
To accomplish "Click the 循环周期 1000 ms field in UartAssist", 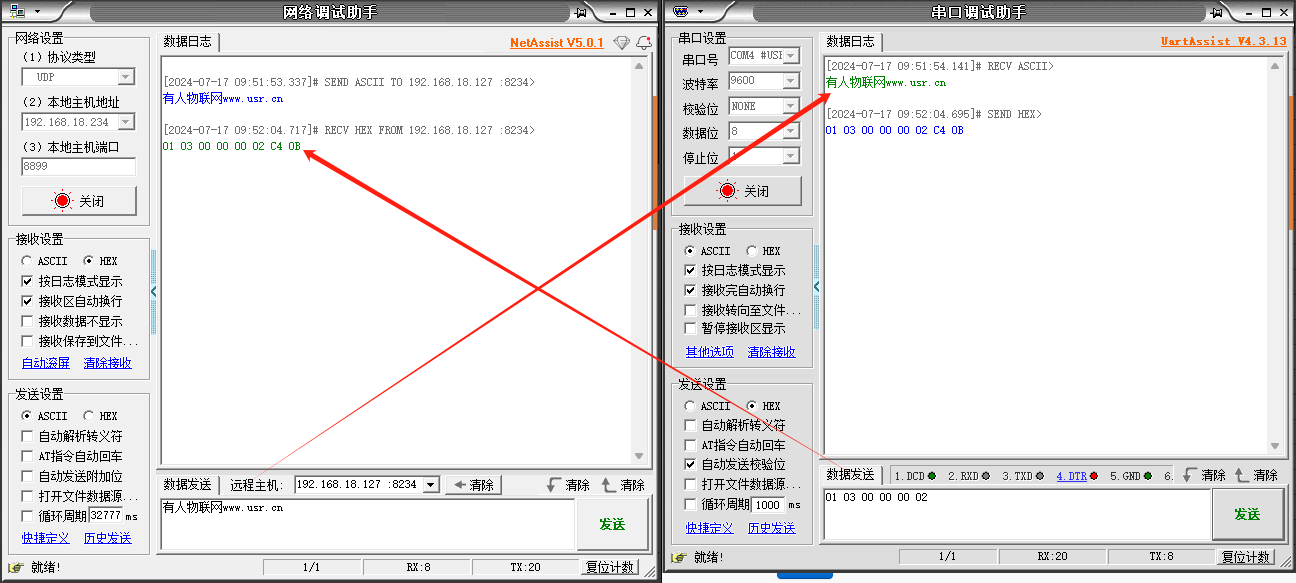I will pyautogui.click(x=768, y=504).
